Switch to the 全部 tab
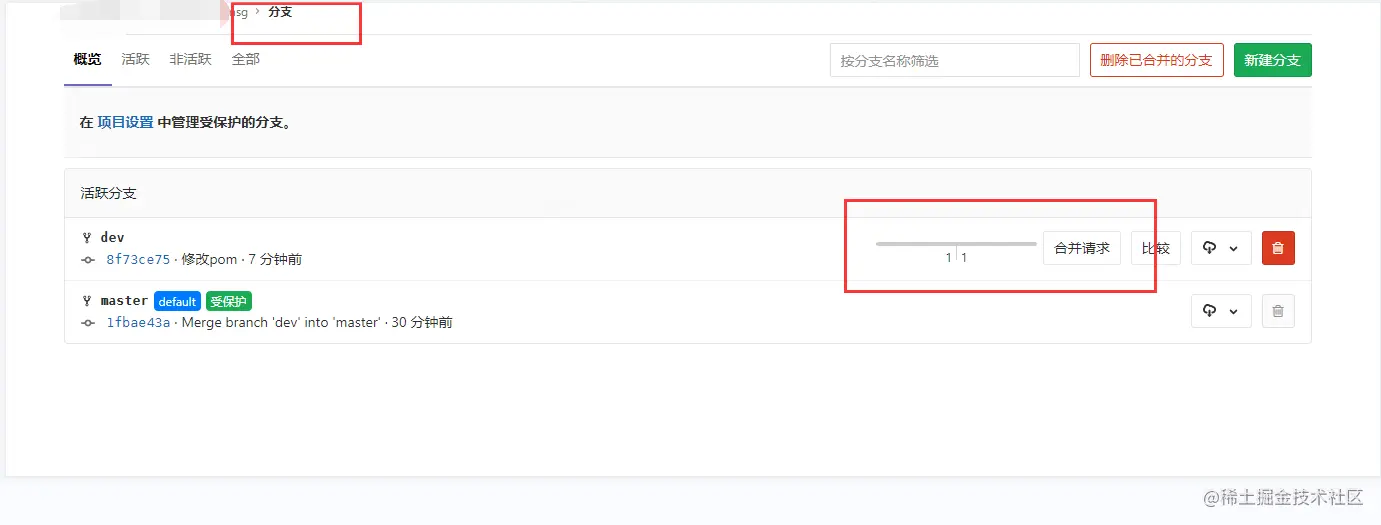This screenshot has width=1381, height=525. pyautogui.click(x=246, y=60)
